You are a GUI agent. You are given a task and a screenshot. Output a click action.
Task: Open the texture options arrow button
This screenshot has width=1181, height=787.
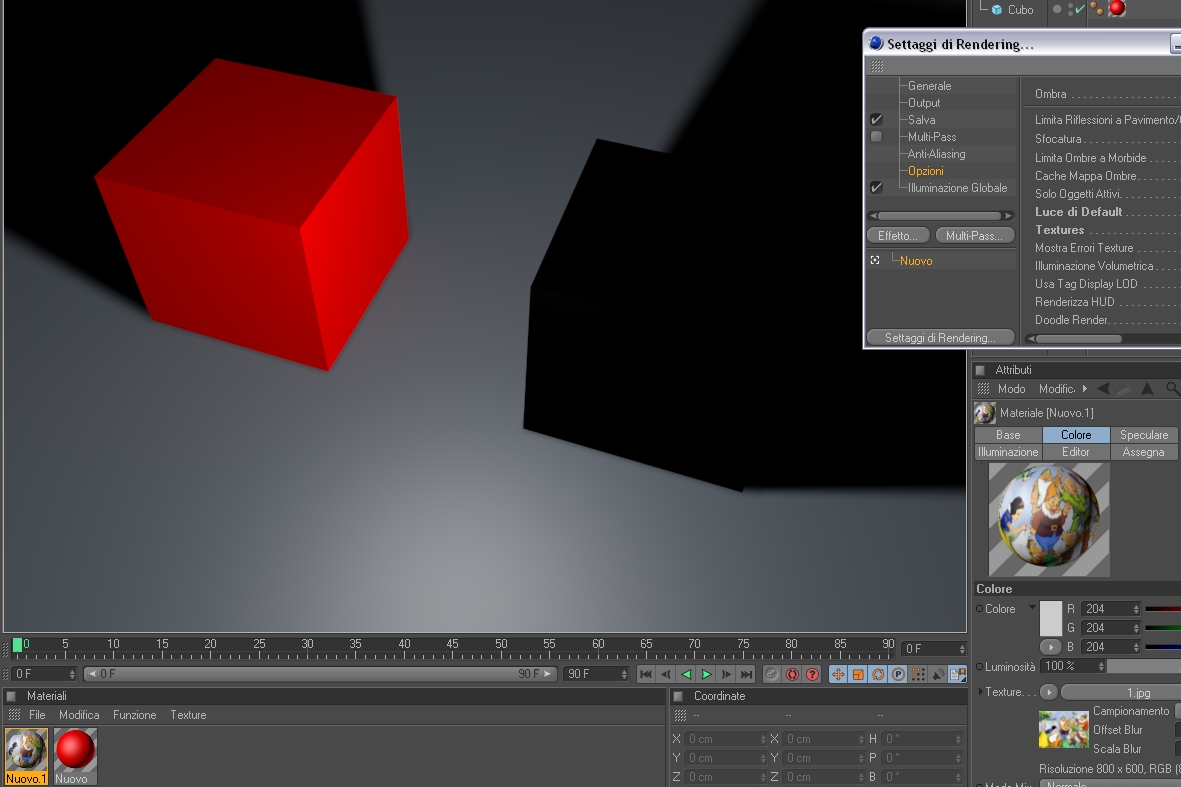pyautogui.click(x=1048, y=691)
